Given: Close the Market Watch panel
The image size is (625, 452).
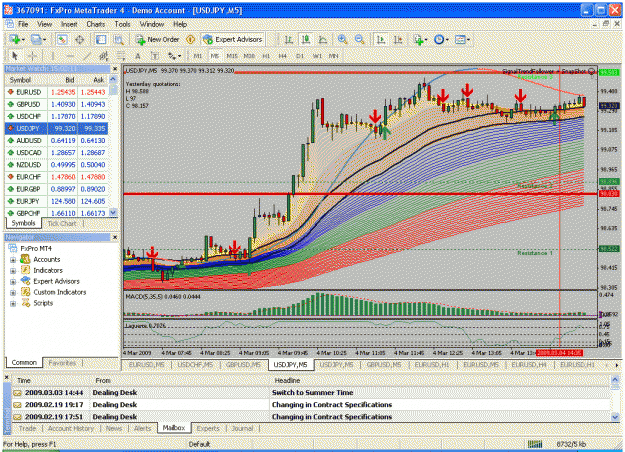Looking at the screenshot, I should [115, 69].
